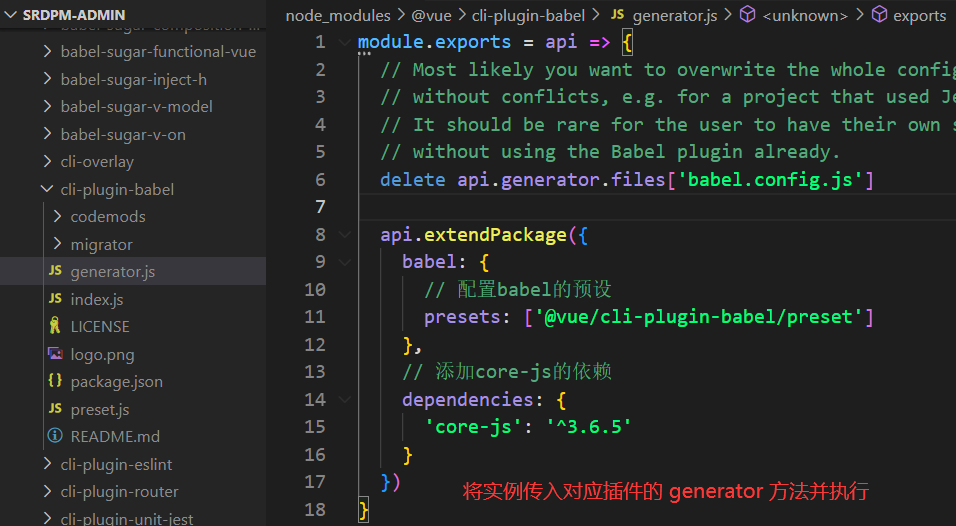Screen dimensions: 956x526
Task: Place cursor on empty line 7
Action: 658,207
